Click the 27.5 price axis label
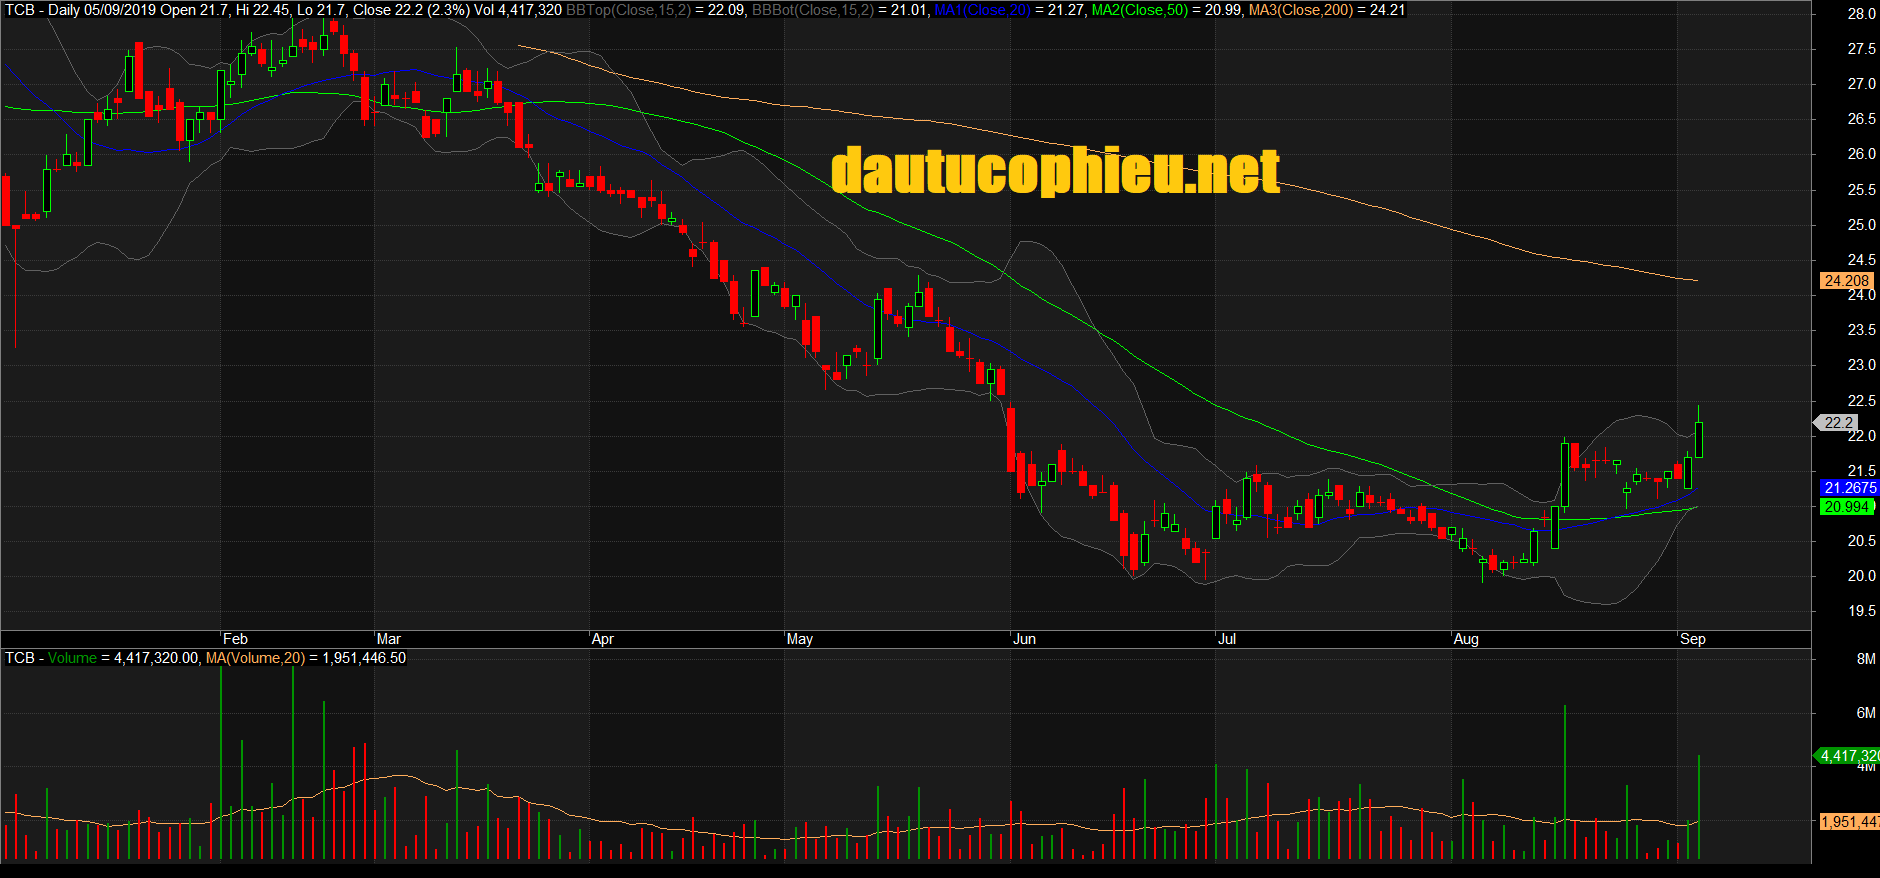The image size is (1880, 878). pos(1861,49)
